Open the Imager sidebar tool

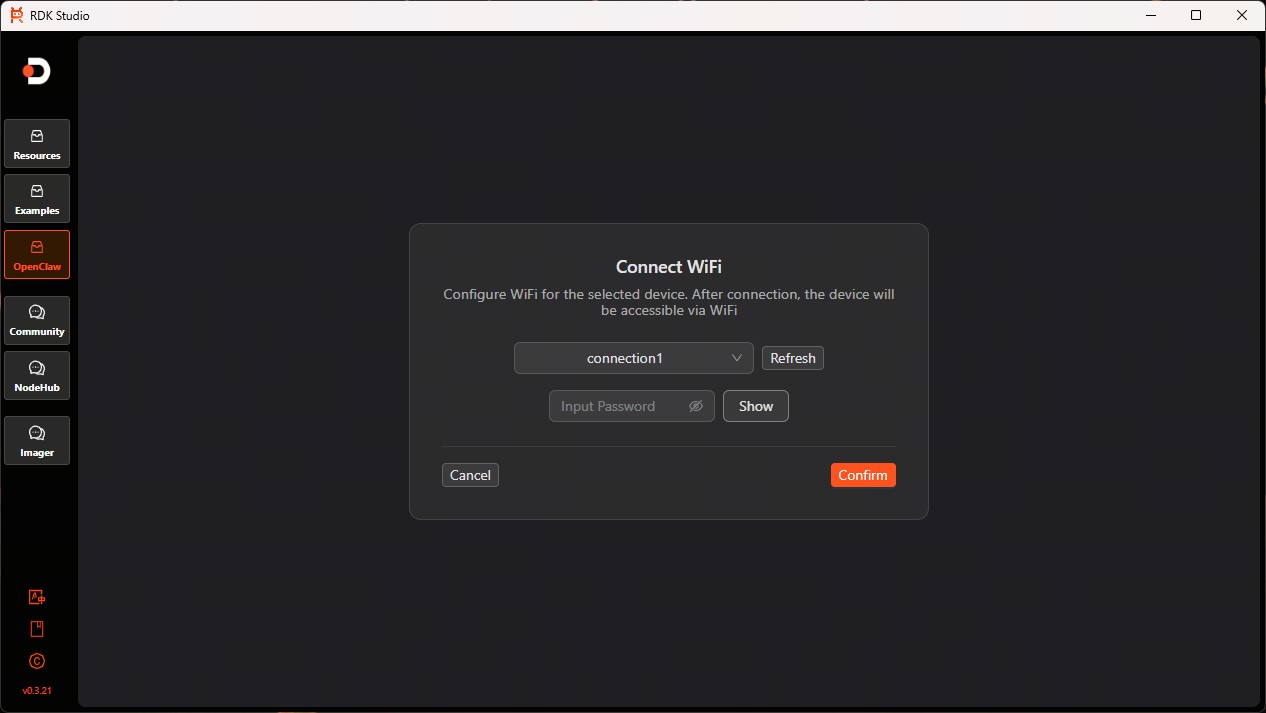point(37,441)
